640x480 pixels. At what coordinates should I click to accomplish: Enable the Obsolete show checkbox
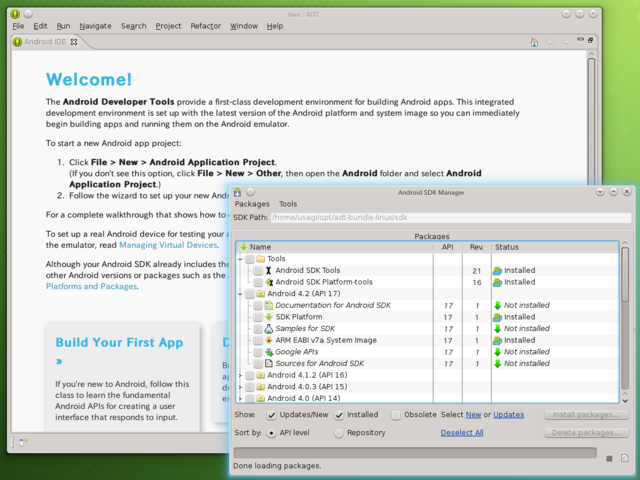pyautogui.click(x=396, y=415)
